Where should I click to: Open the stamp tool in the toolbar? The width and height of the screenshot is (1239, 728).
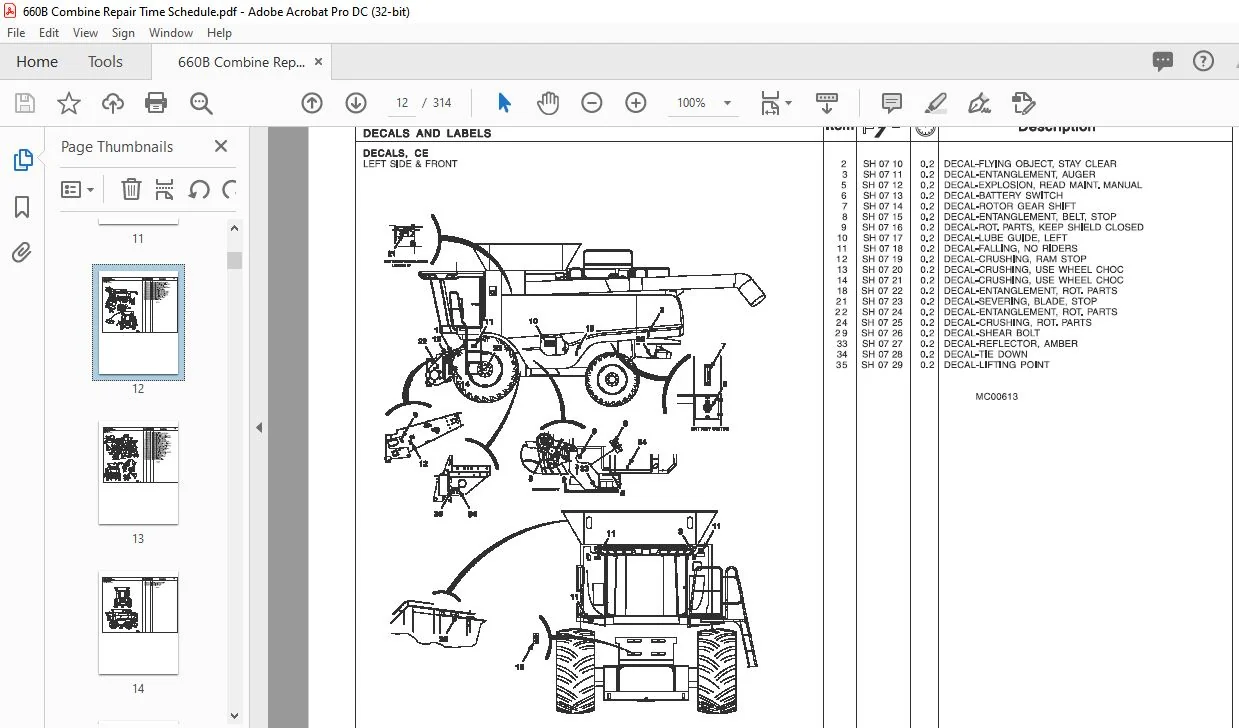tap(1022, 103)
